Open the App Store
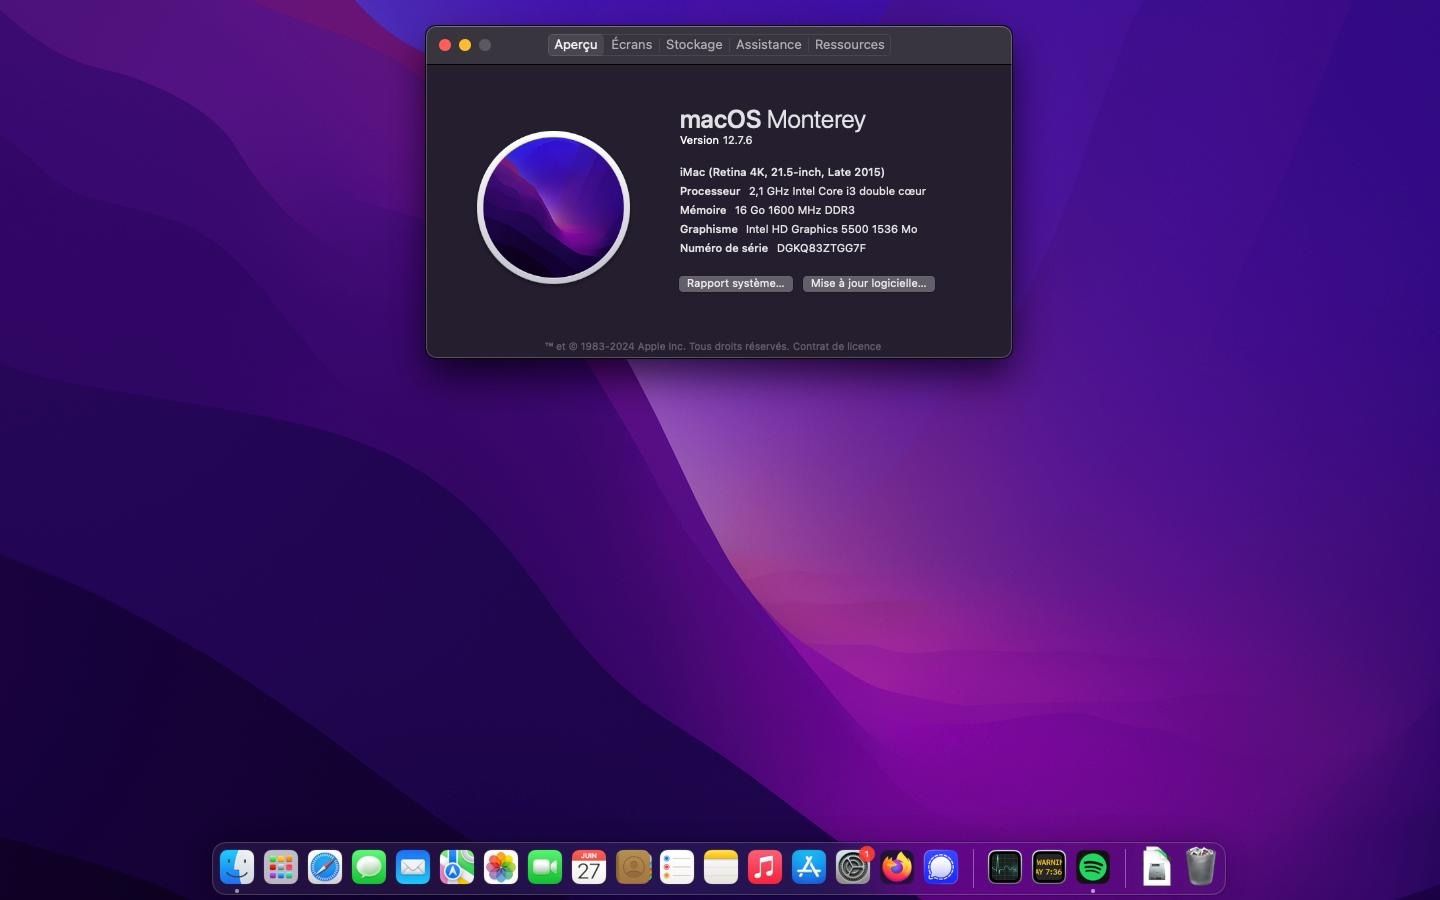 [809, 867]
